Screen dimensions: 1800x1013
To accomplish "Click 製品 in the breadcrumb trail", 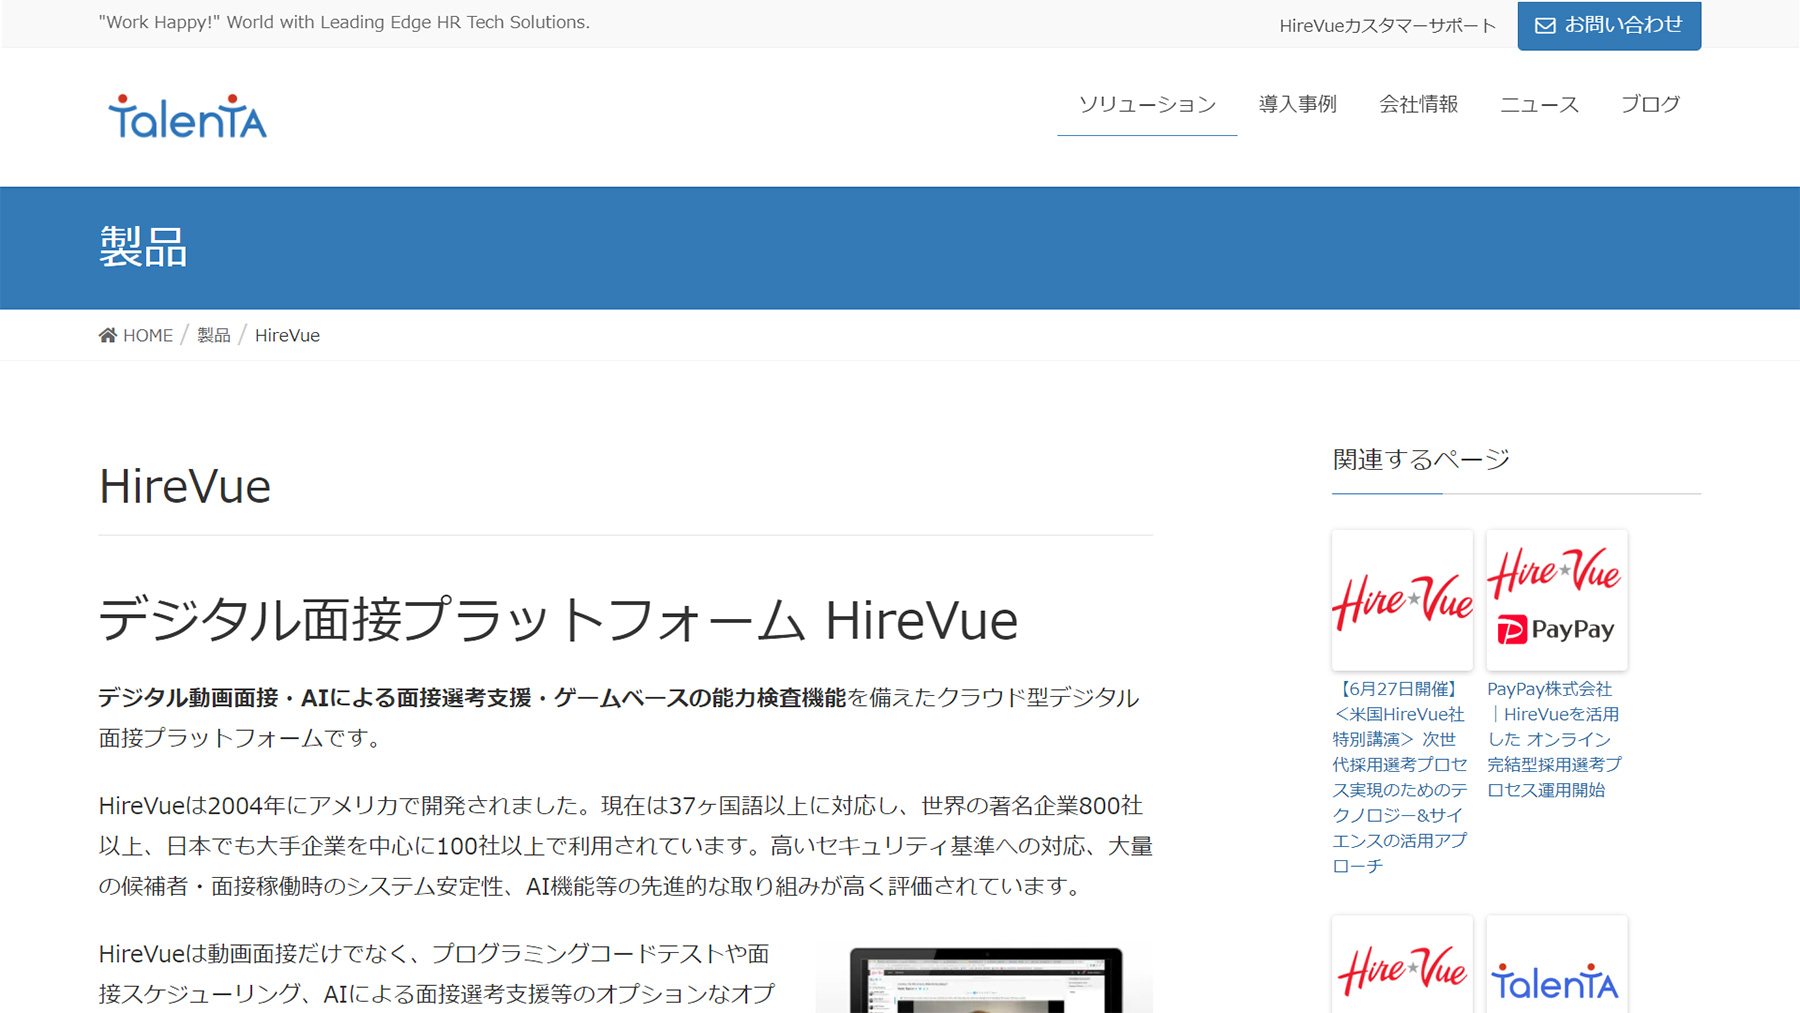I will [213, 335].
